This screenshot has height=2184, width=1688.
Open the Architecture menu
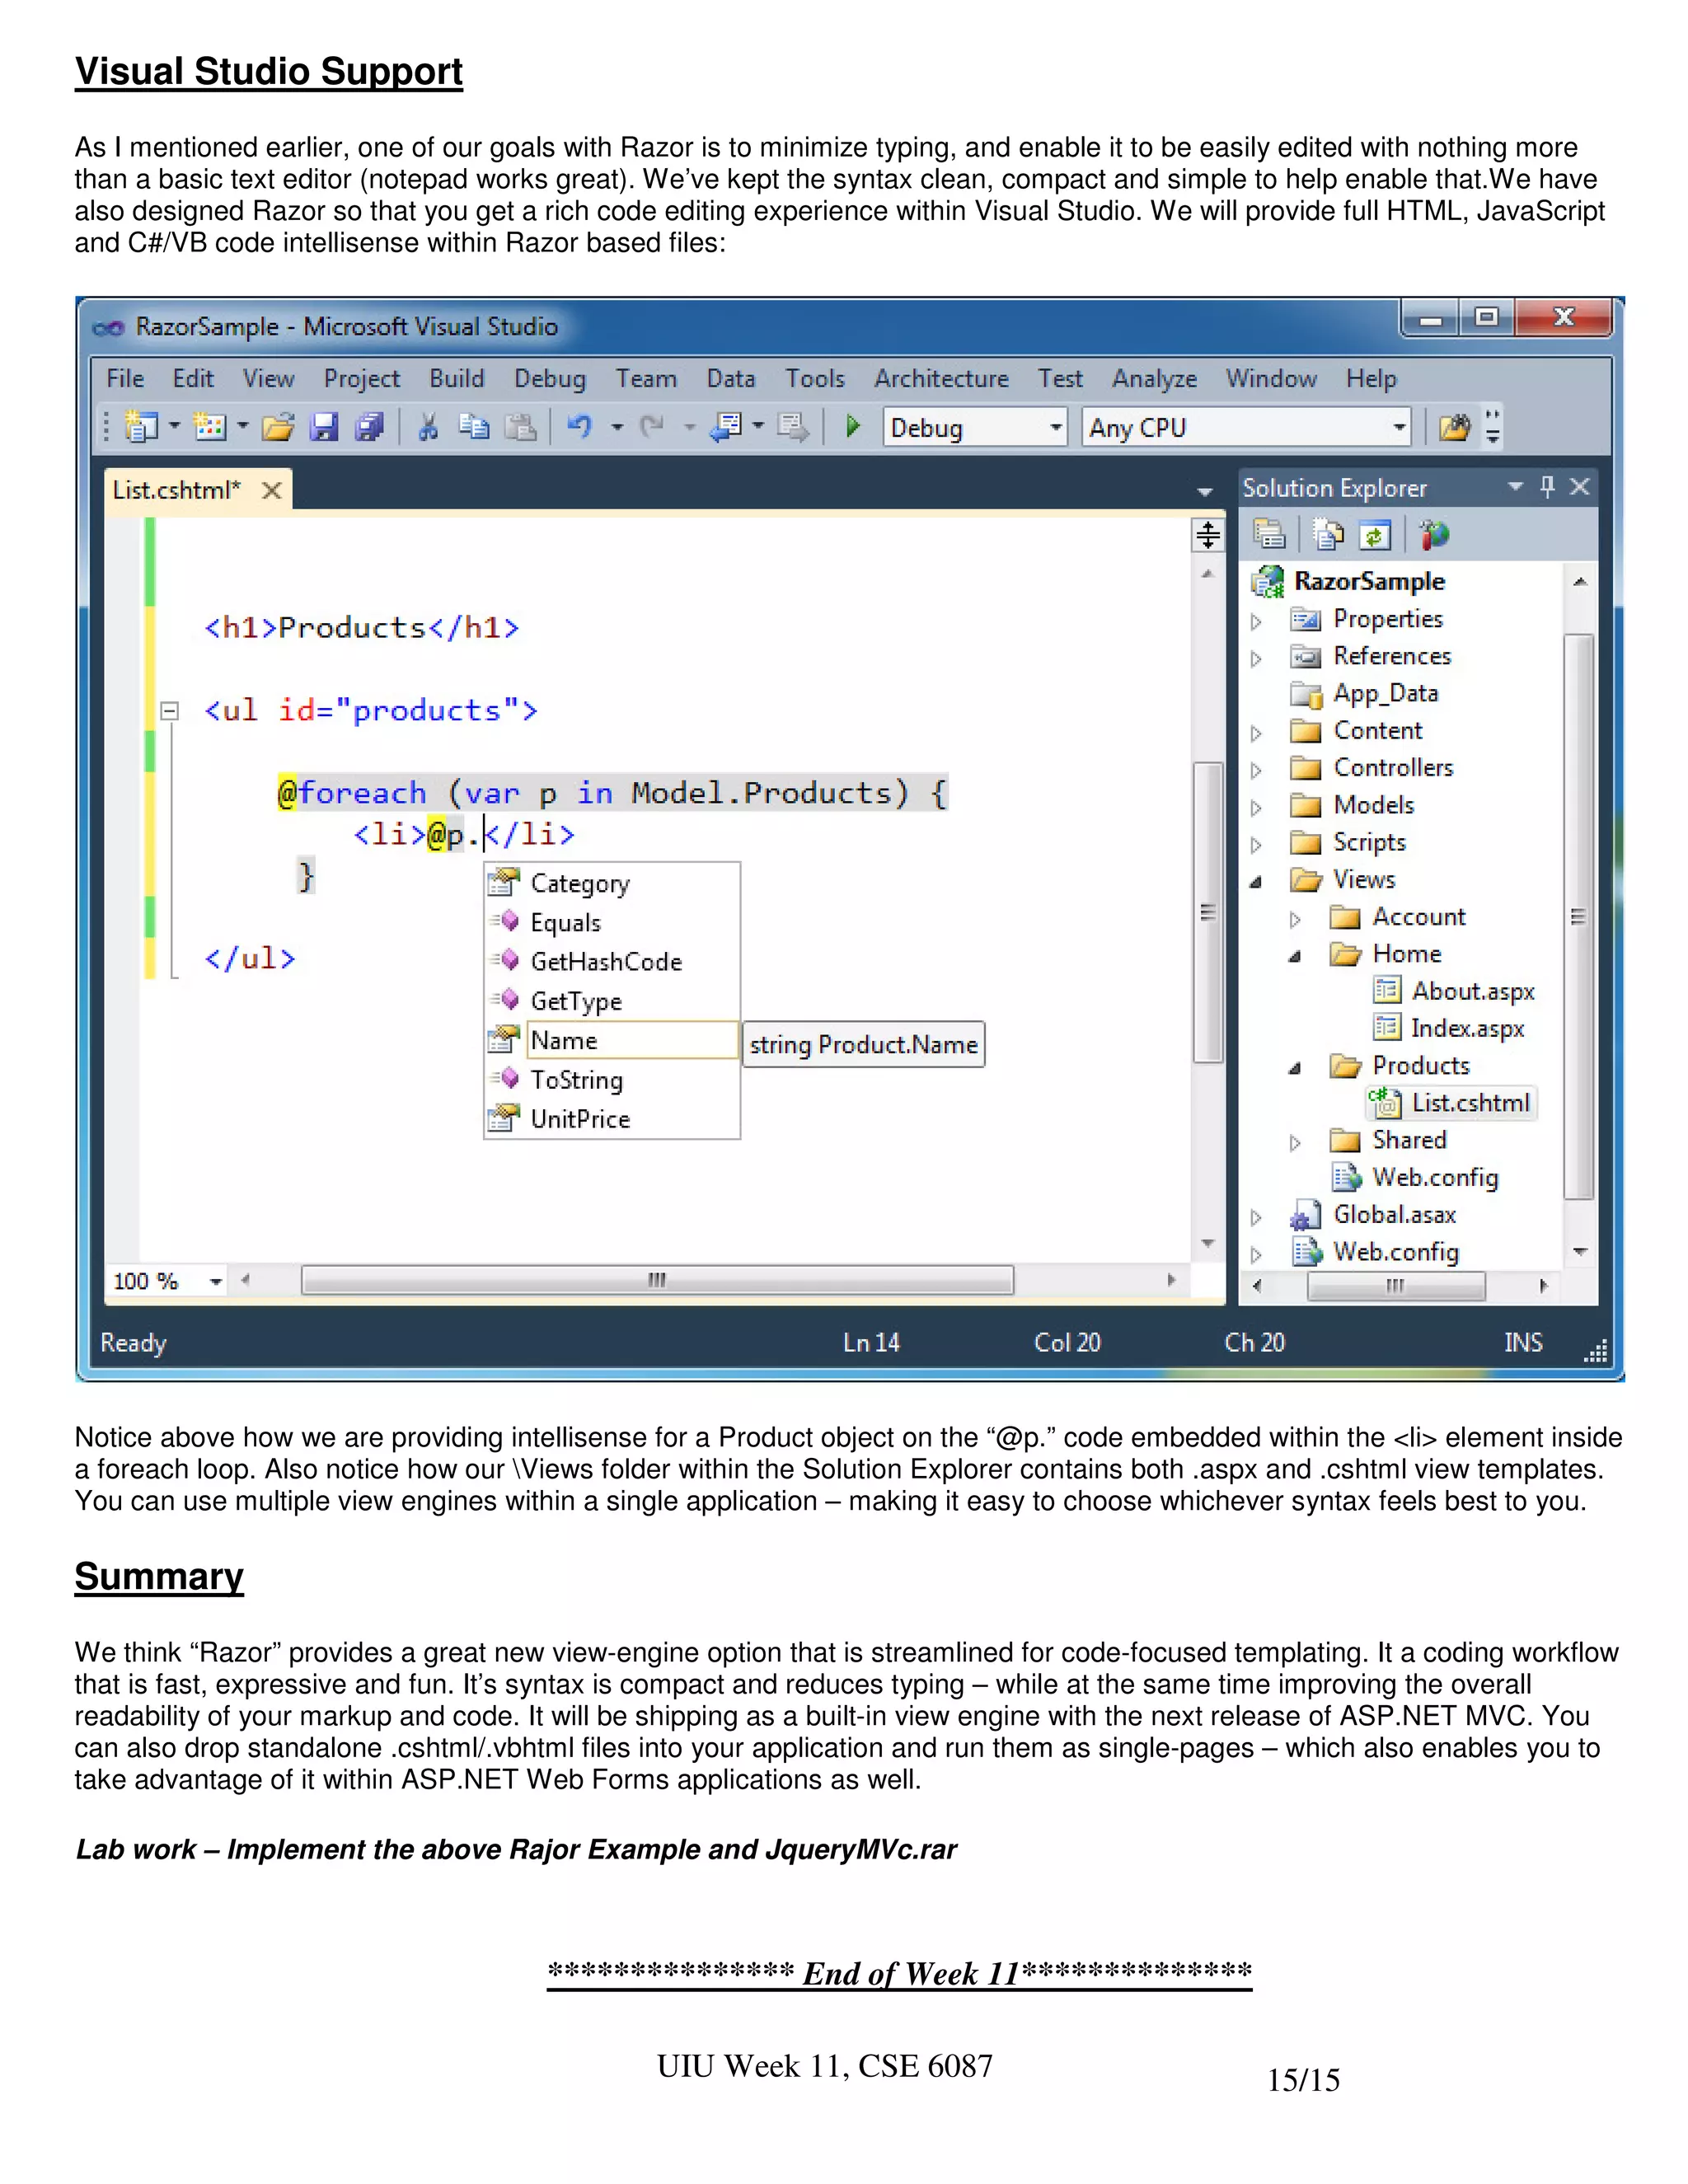(x=941, y=379)
